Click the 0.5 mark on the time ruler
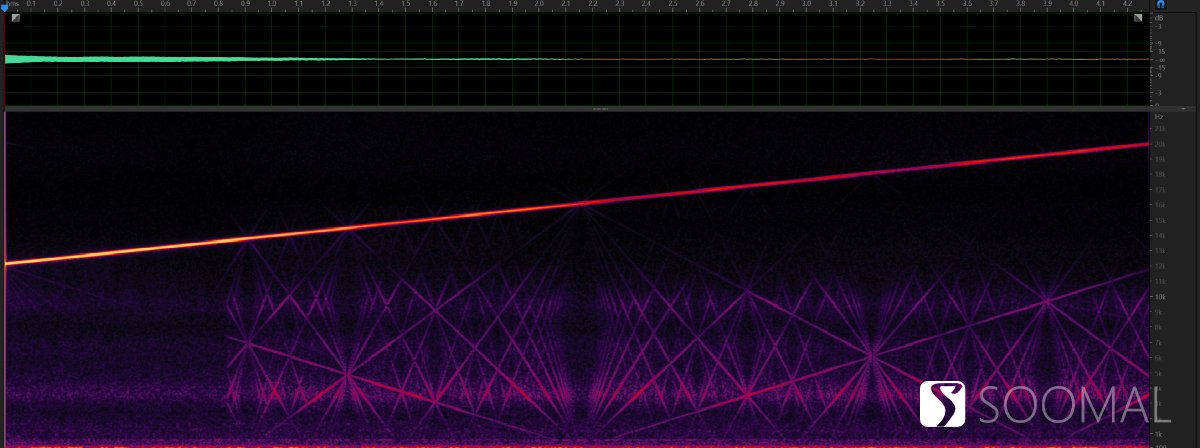Viewport: 1200px width, 448px height. pos(138,5)
